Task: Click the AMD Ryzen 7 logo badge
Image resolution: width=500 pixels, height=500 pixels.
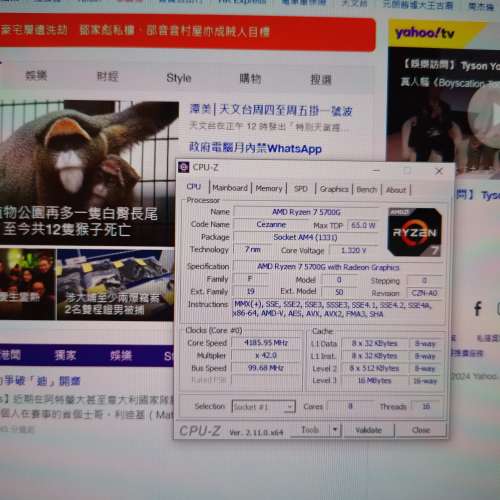Action: 415,232
